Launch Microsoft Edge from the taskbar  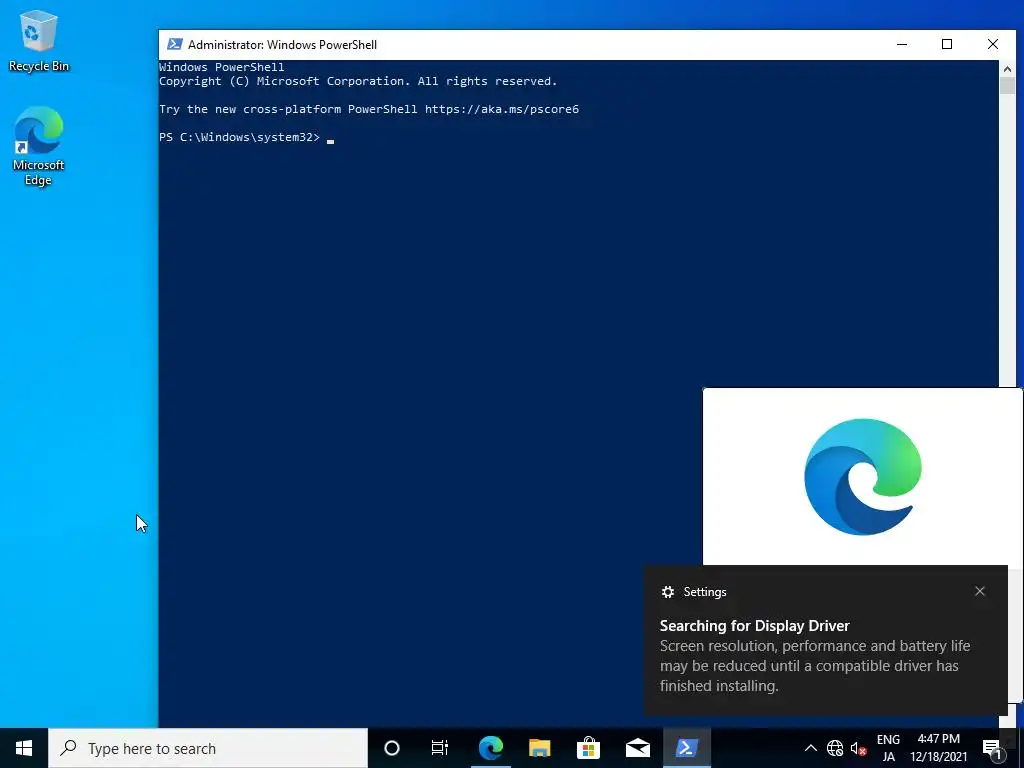(x=490, y=748)
